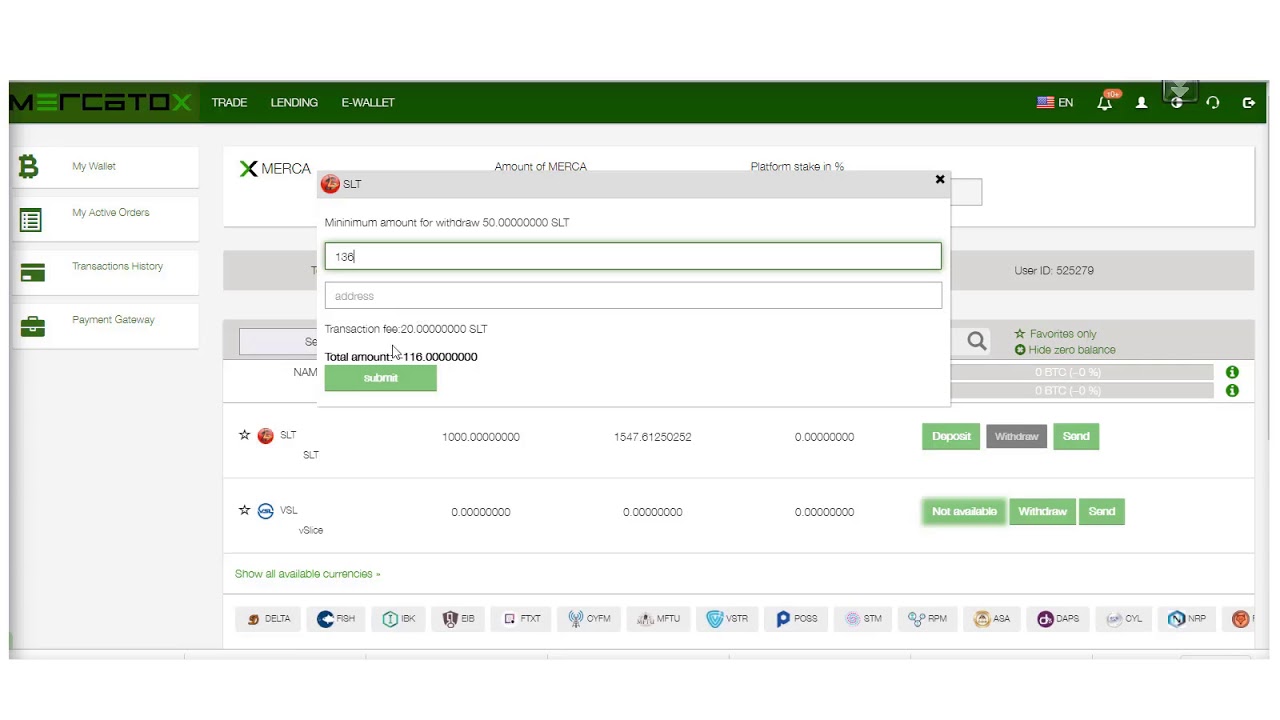Screen dimensions: 1280x720
Task: Click the withdraw amount field
Action: click(633, 257)
